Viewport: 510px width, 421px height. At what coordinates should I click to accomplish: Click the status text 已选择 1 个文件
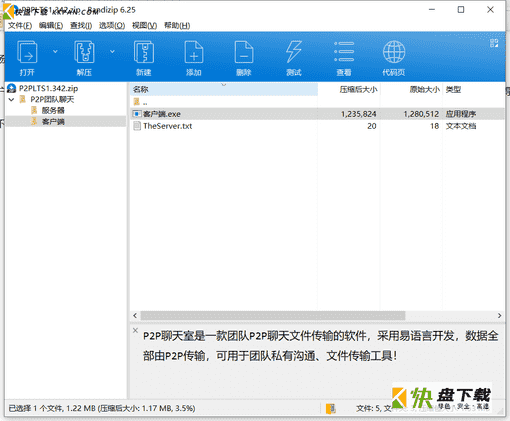tap(36, 408)
